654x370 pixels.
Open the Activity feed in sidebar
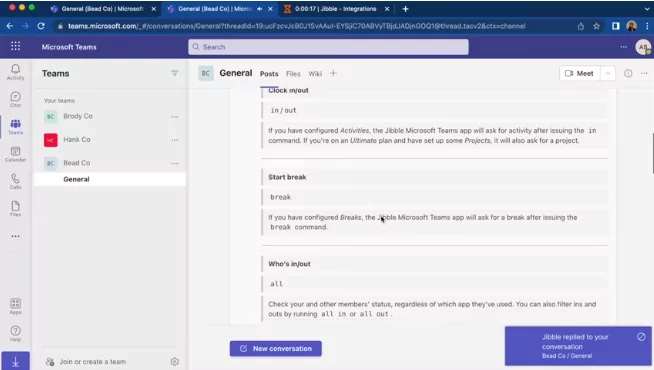point(15,72)
